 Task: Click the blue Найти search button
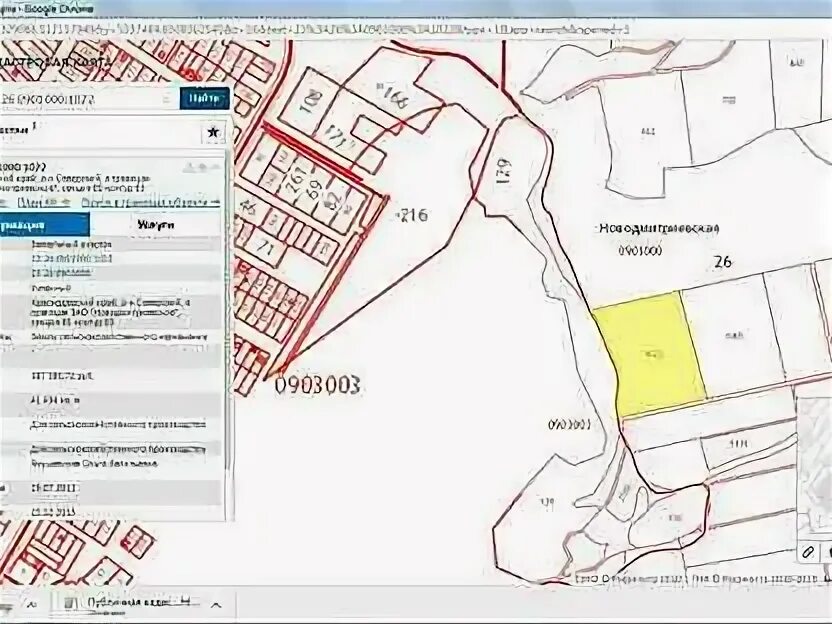(x=204, y=98)
